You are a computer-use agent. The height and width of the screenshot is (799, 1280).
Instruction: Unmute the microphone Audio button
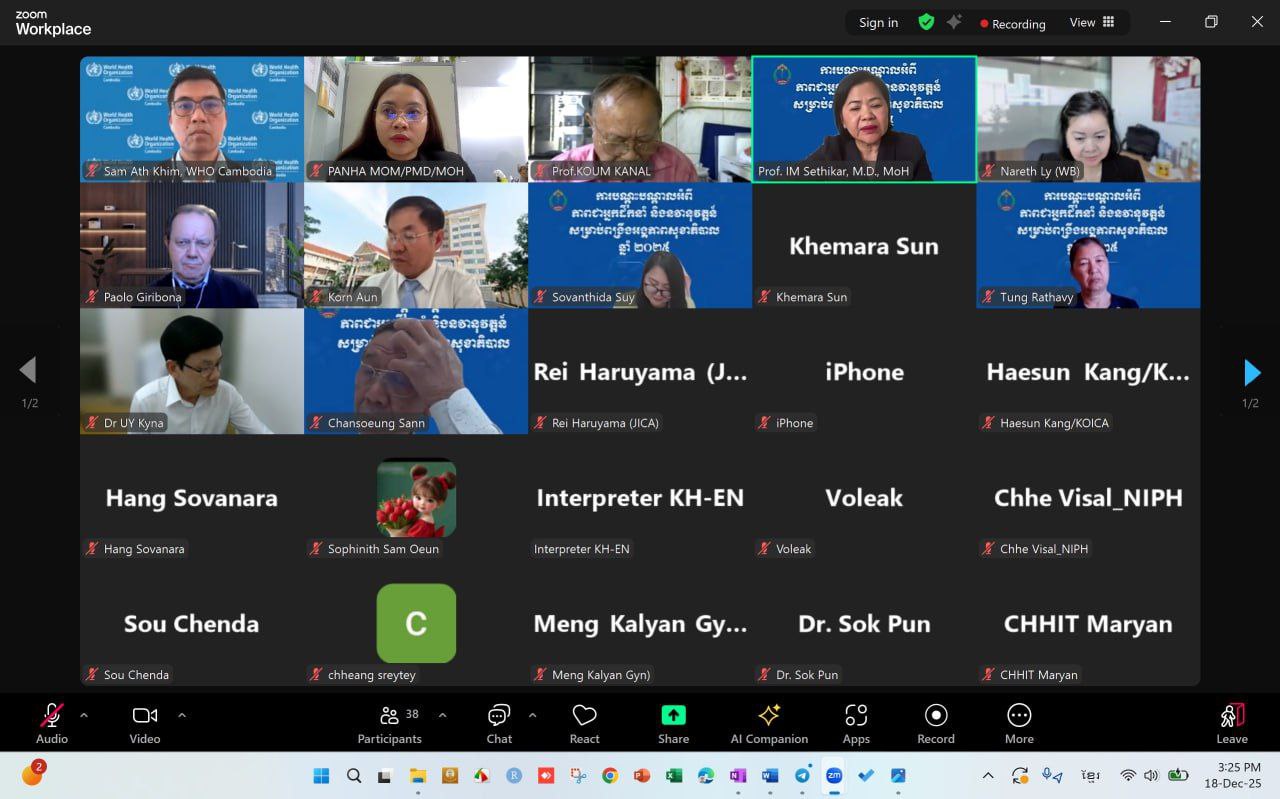click(52, 724)
